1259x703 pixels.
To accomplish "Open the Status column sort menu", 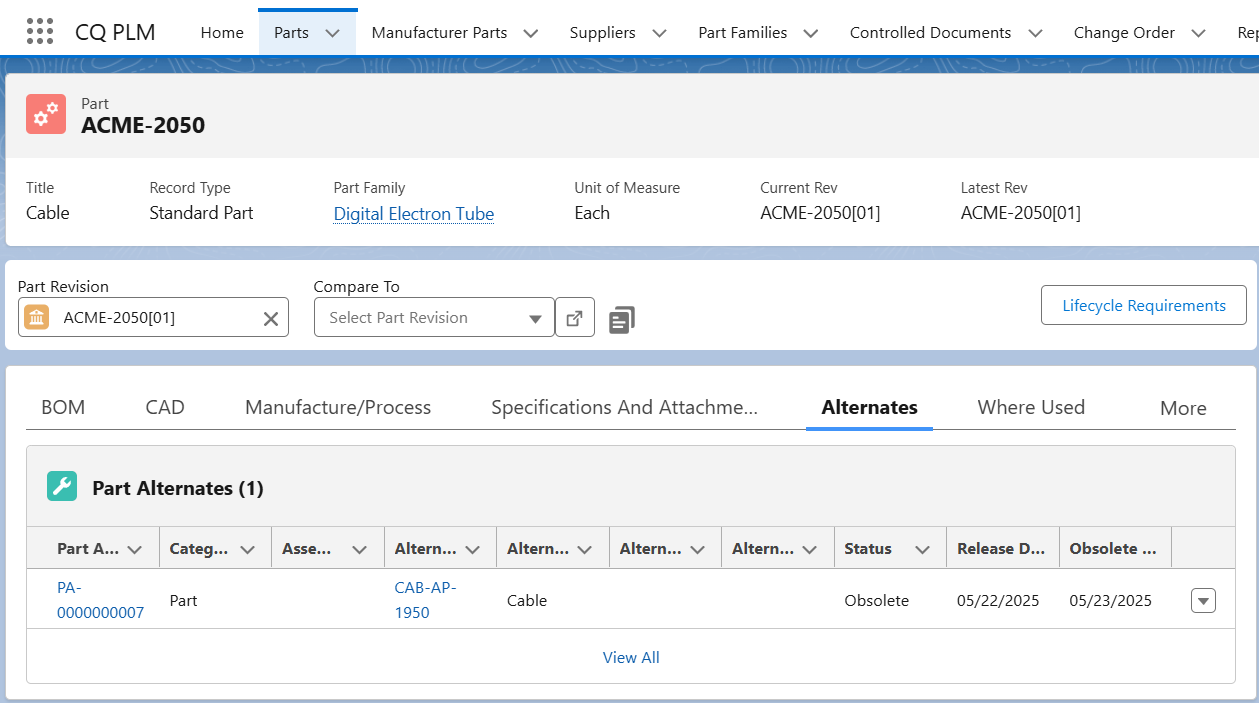I will 922,549.
